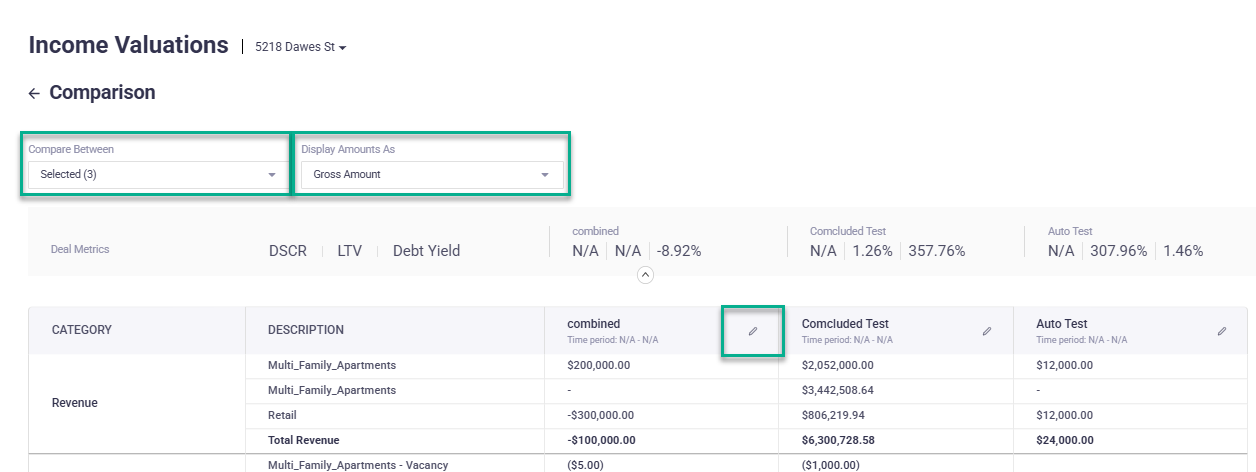Image resolution: width=1256 pixels, height=472 pixels.
Task: Click pencil icon for Comcluded Test
Action: point(987,331)
